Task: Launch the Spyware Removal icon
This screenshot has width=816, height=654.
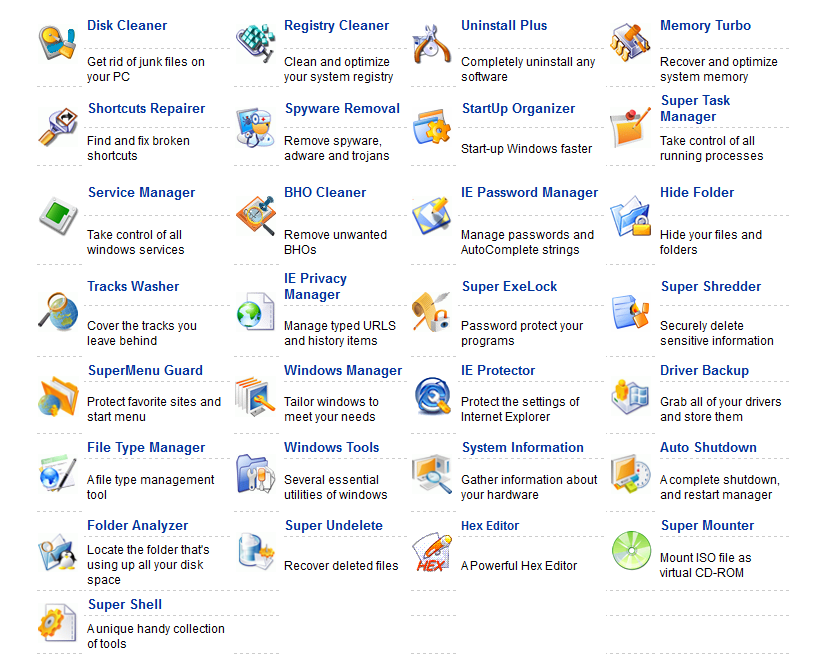Action: 255,128
